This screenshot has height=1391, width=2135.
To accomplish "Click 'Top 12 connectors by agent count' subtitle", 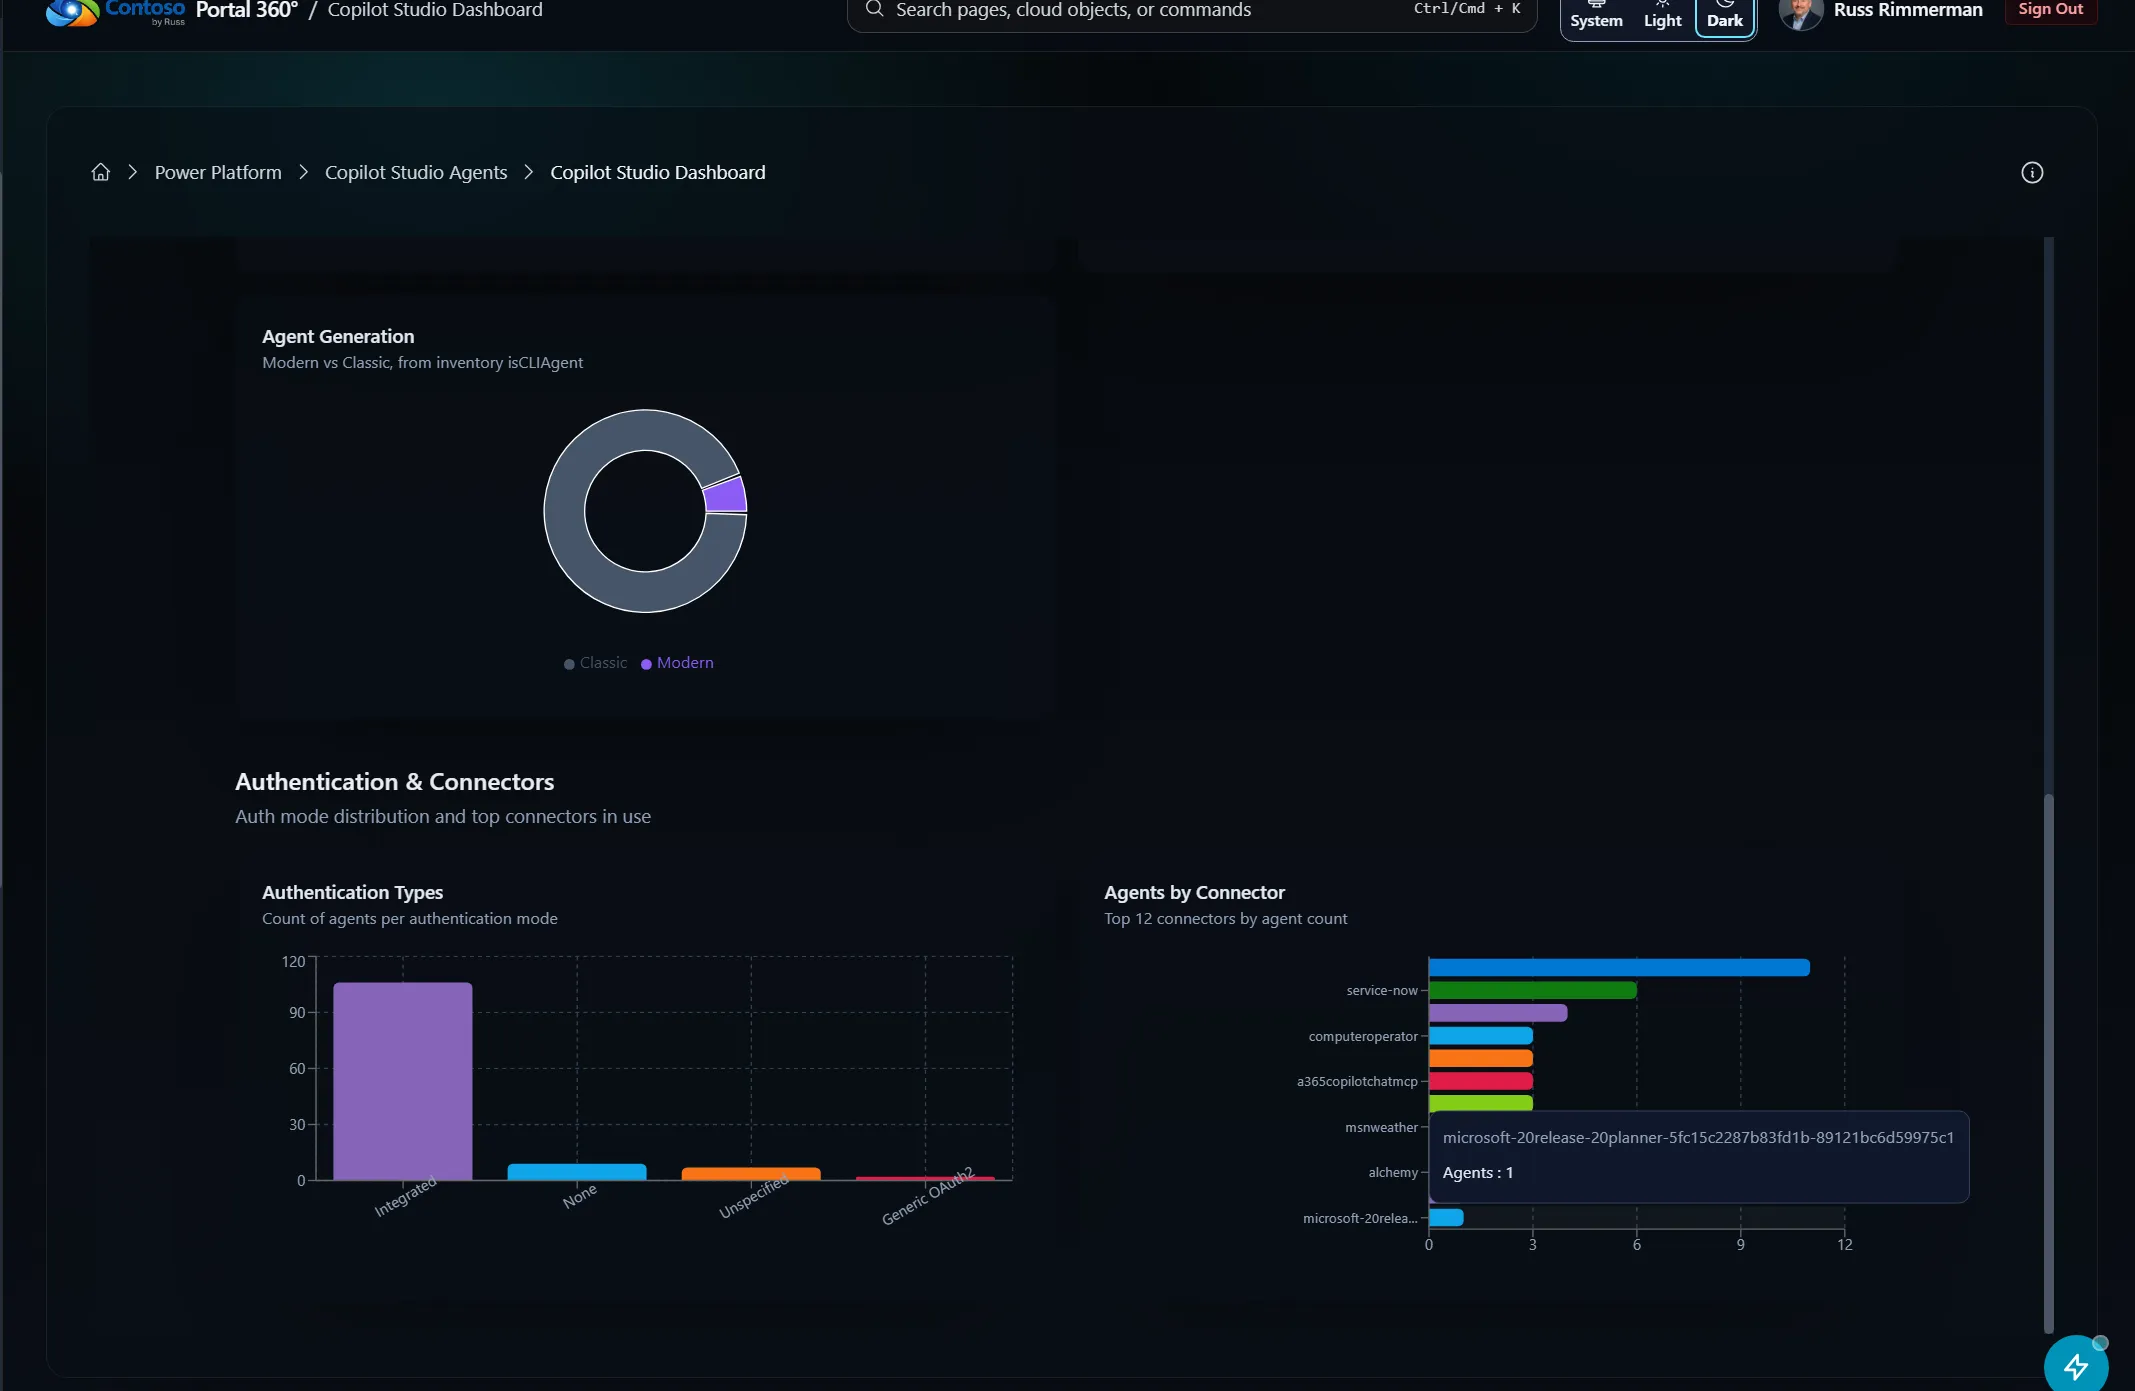I will tap(1225, 919).
